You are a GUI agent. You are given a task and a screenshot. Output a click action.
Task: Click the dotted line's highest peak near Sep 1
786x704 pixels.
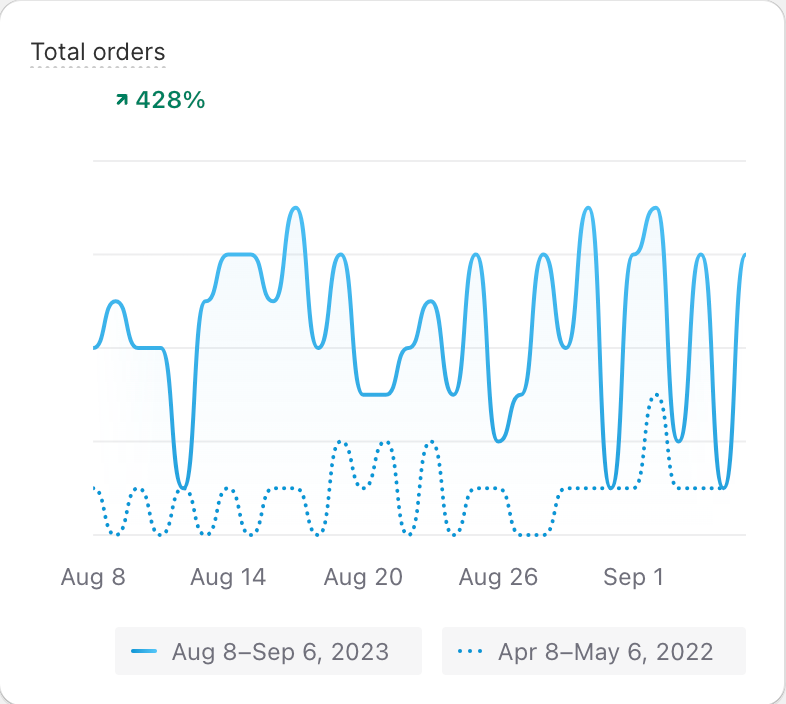tap(656, 395)
